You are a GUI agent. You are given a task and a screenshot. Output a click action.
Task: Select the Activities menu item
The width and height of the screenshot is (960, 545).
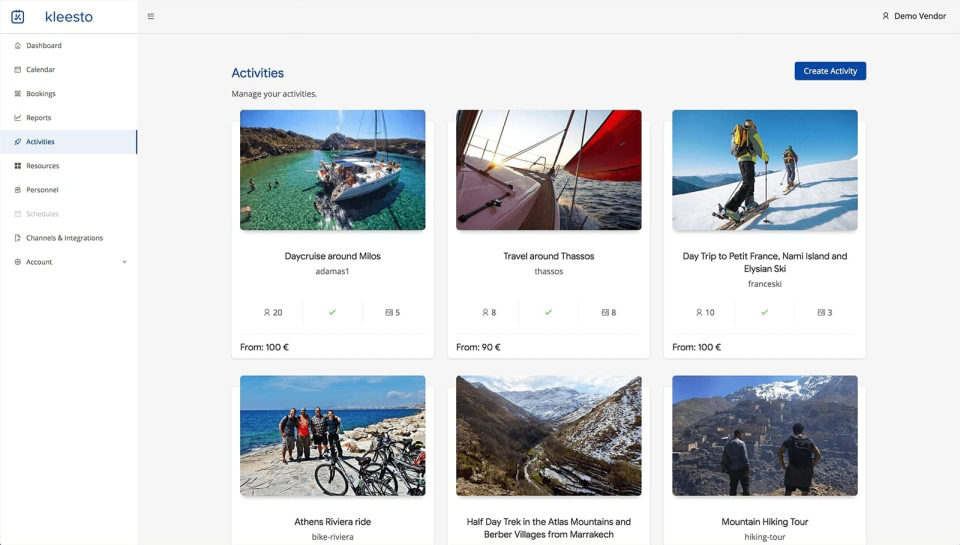(x=40, y=142)
